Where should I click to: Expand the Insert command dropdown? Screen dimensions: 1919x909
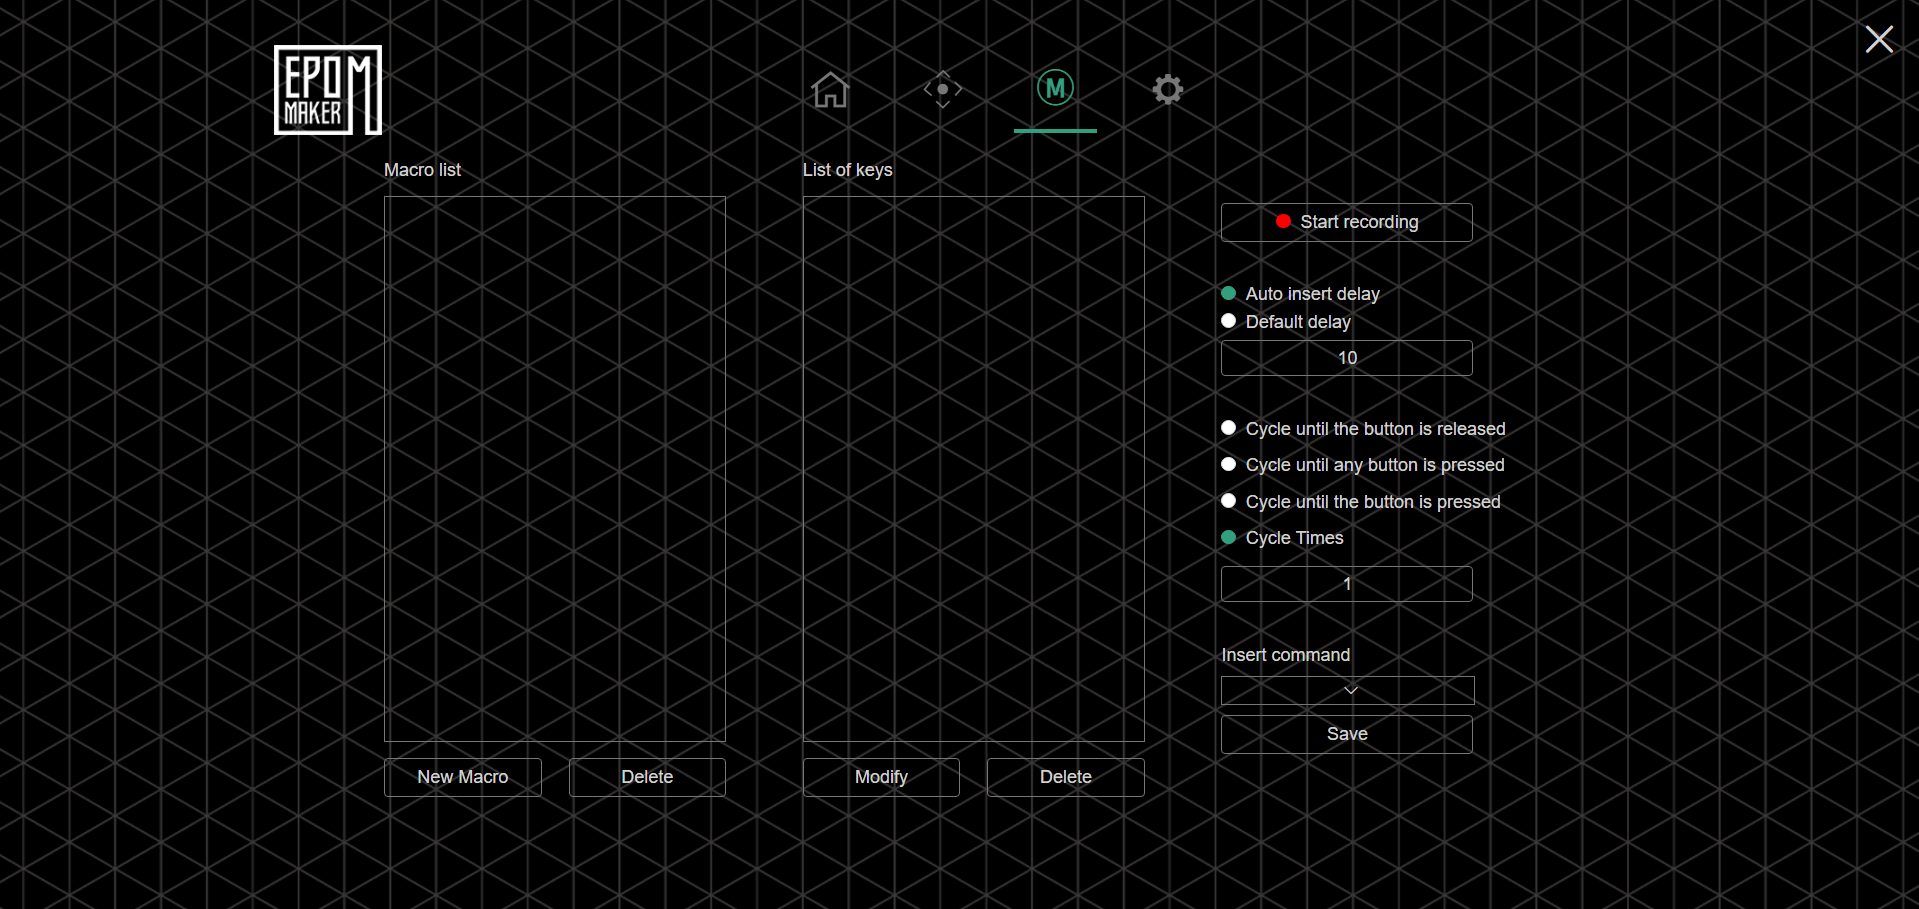(x=1347, y=690)
